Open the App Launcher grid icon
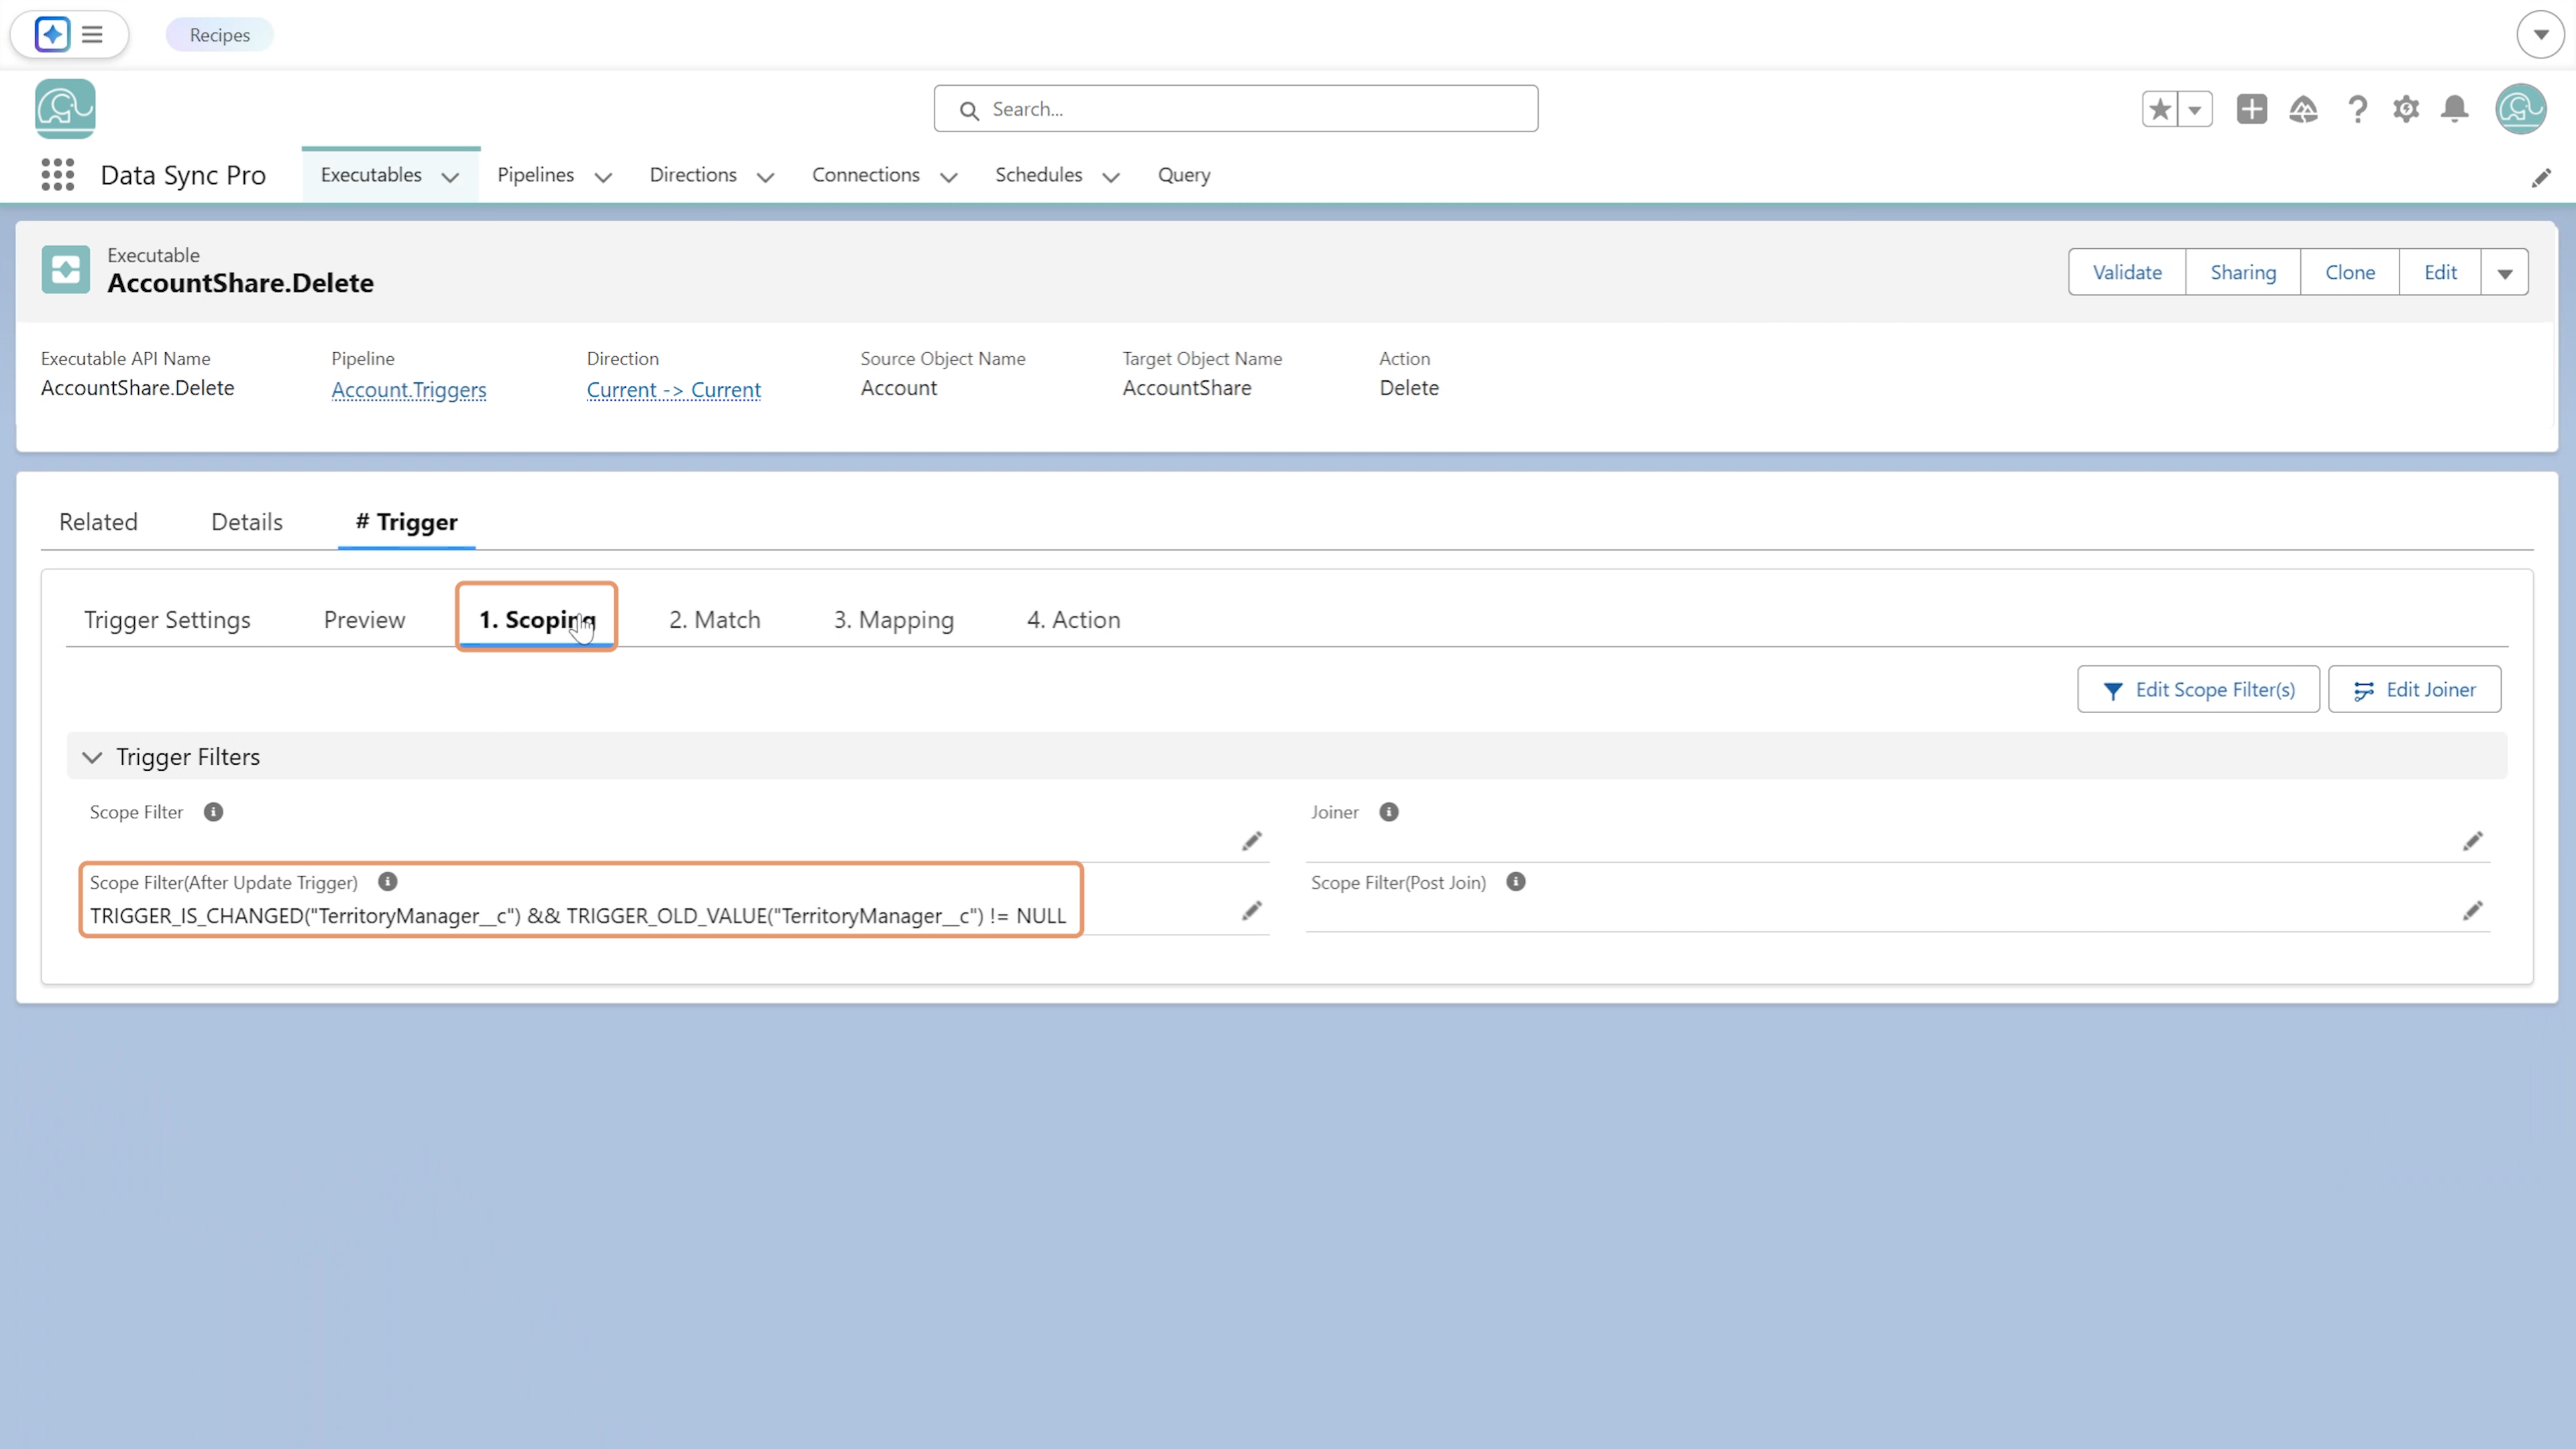Viewport: 2576px width, 1449px height. tap(58, 175)
